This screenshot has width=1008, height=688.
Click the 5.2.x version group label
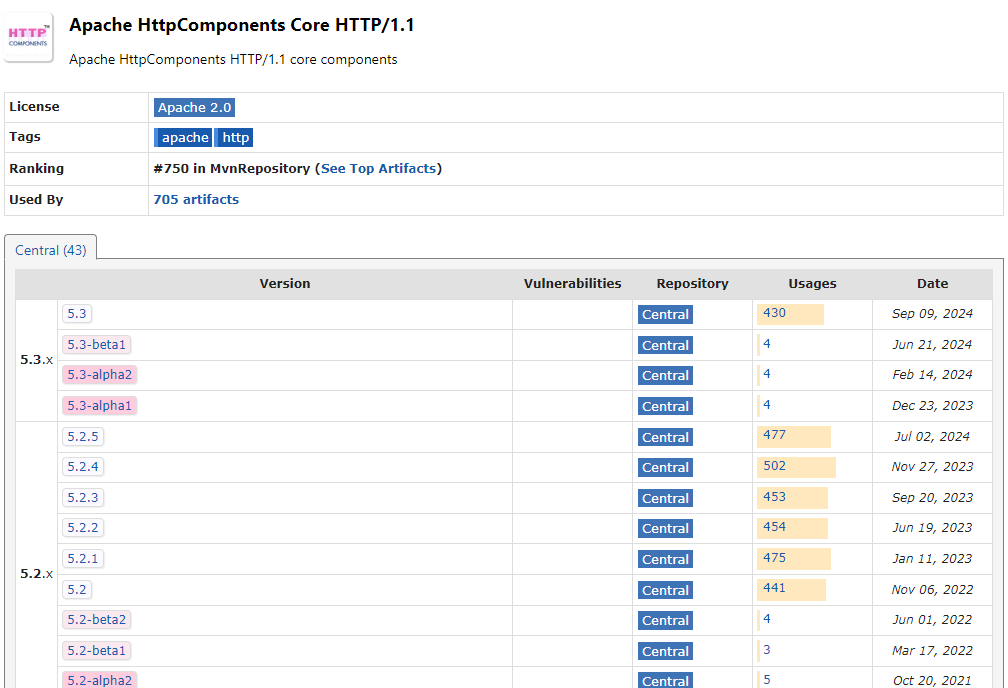click(37, 574)
